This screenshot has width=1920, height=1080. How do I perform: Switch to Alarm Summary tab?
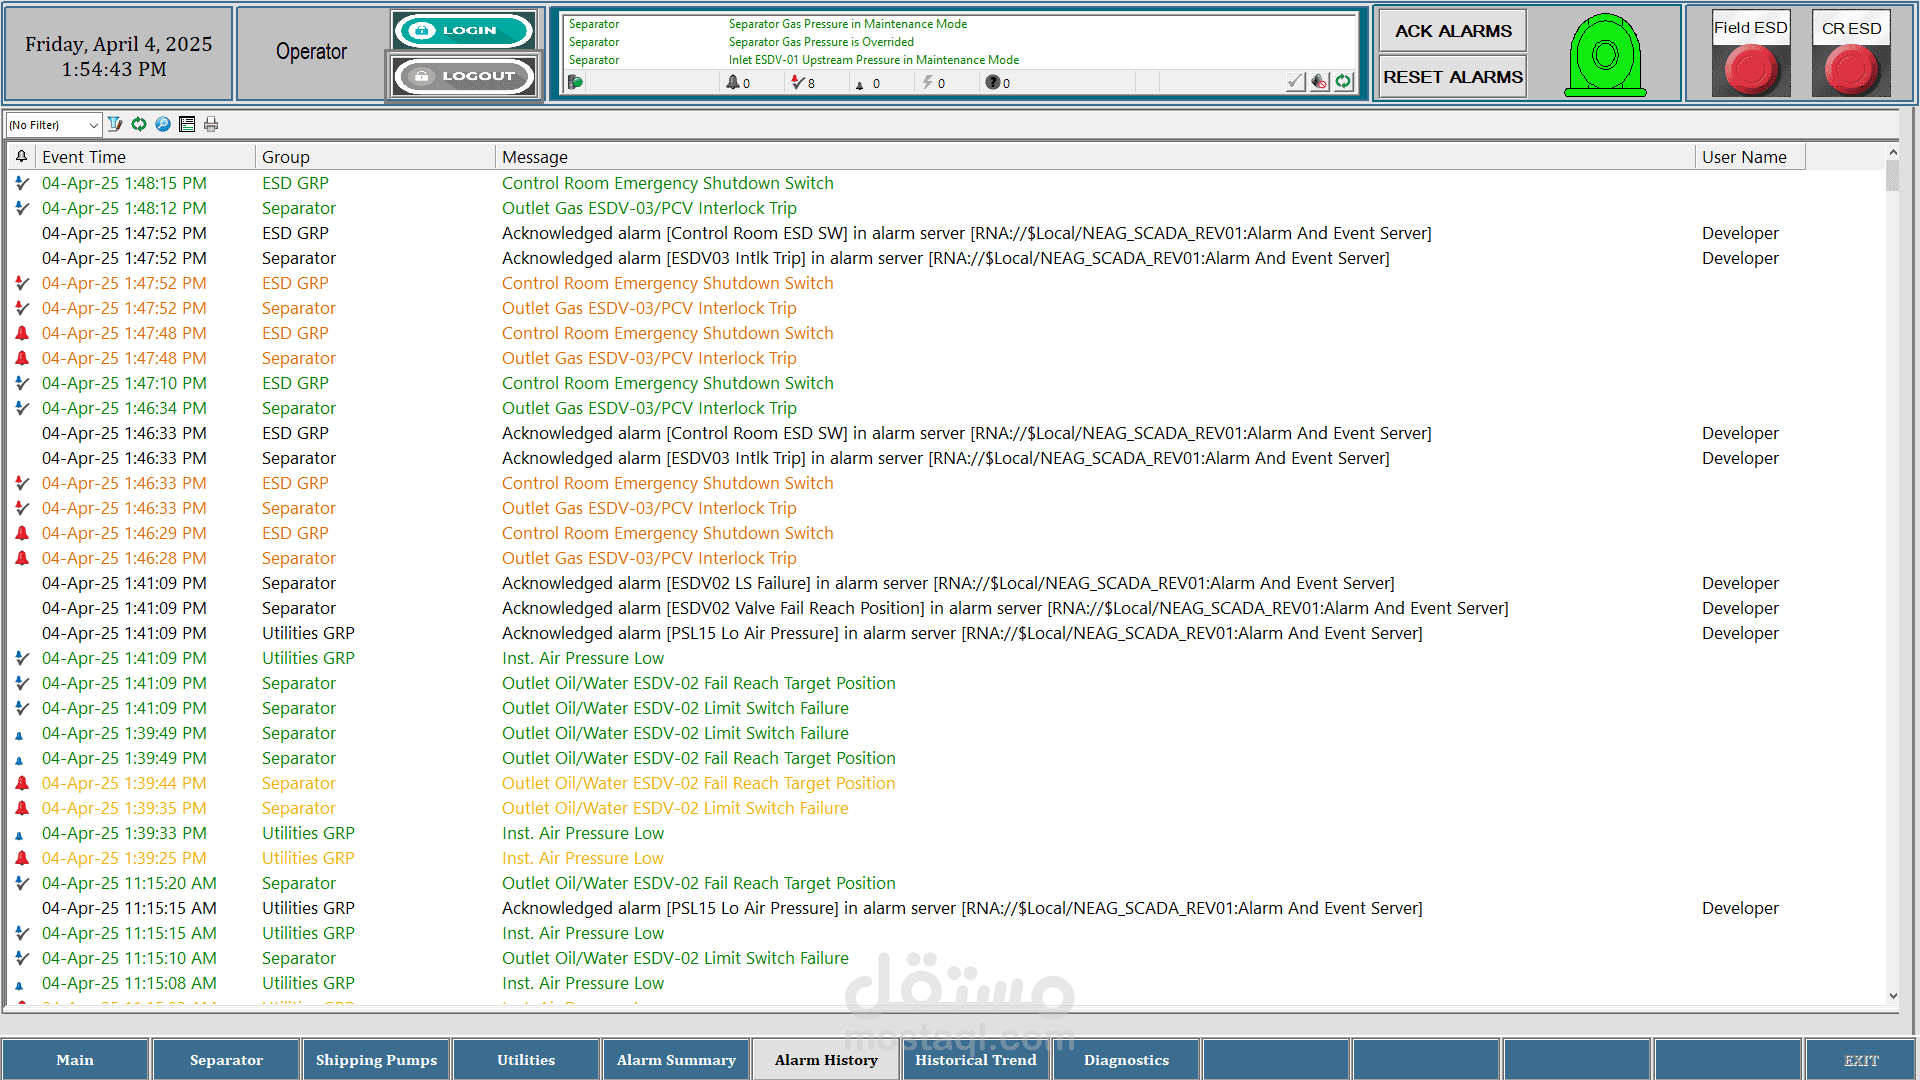pyautogui.click(x=676, y=1060)
